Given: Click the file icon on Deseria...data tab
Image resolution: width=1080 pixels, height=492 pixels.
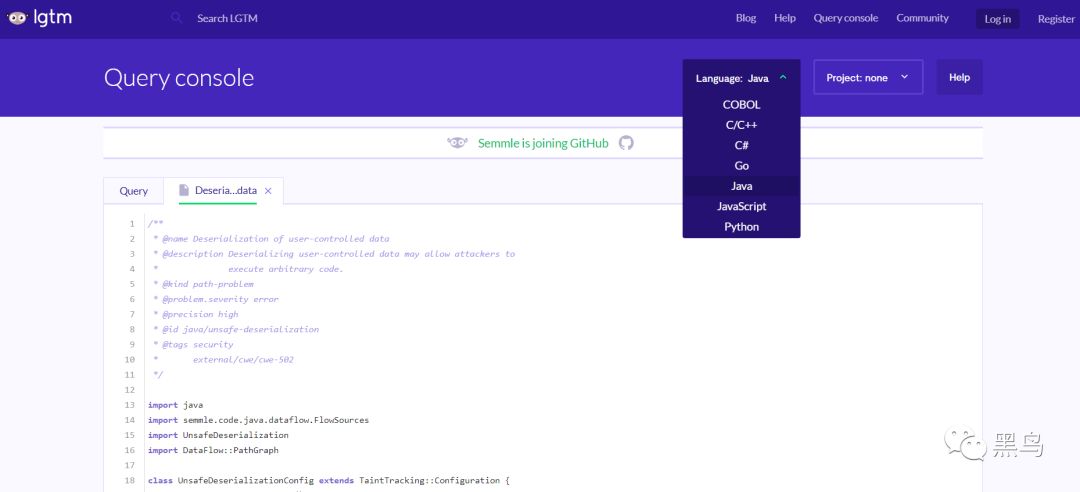Looking at the screenshot, I should [x=184, y=190].
